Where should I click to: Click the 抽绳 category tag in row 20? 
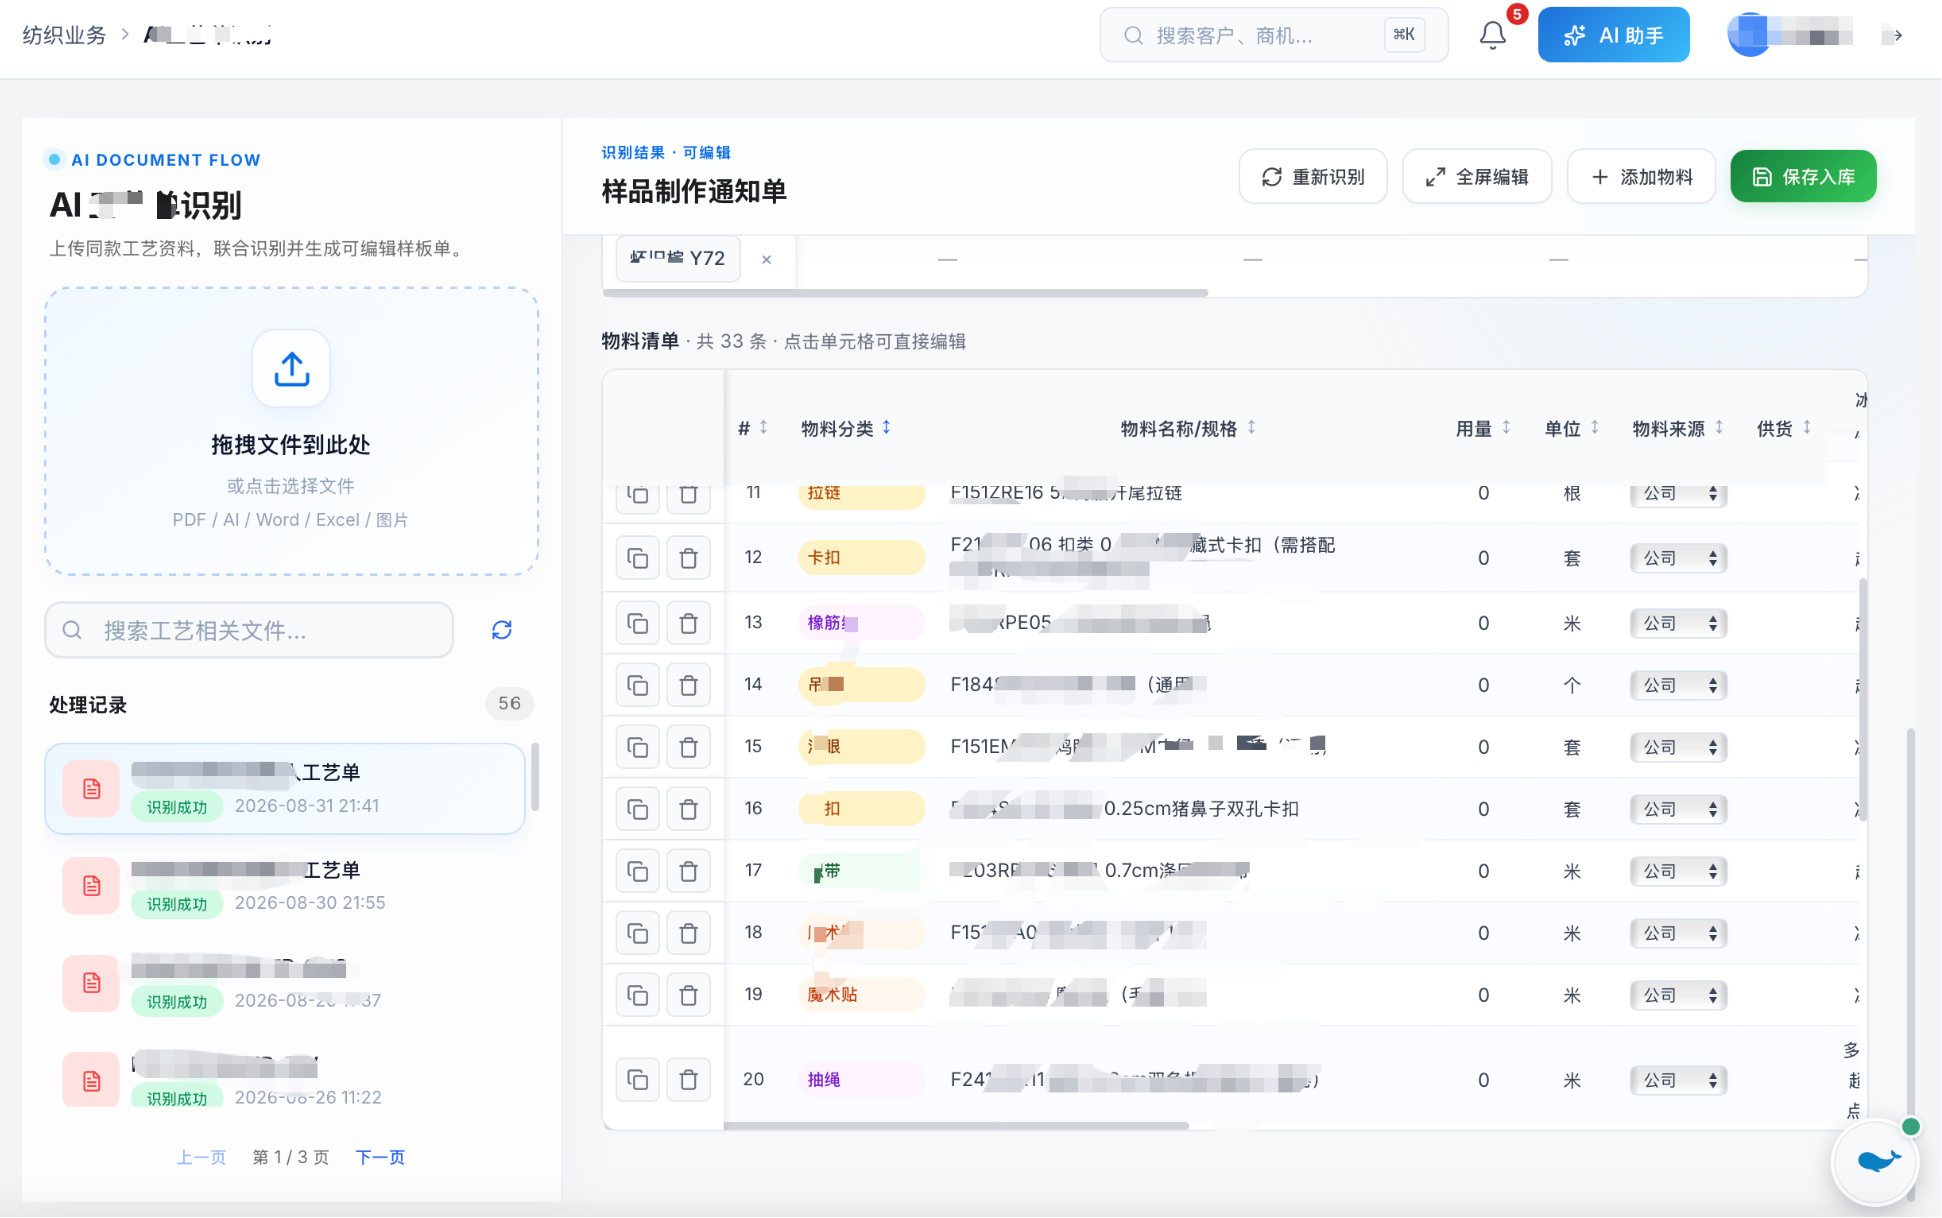(860, 1079)
